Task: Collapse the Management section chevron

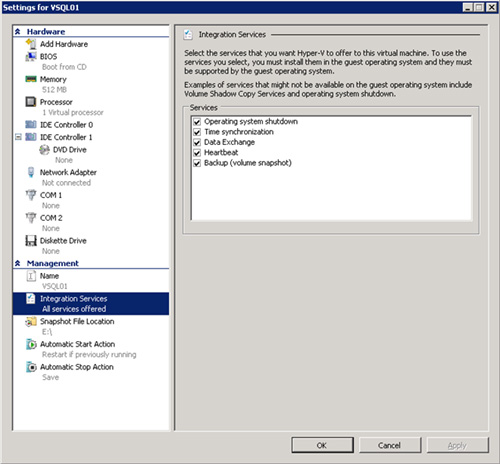Action: pyautogui.click(x=18, y=263)
